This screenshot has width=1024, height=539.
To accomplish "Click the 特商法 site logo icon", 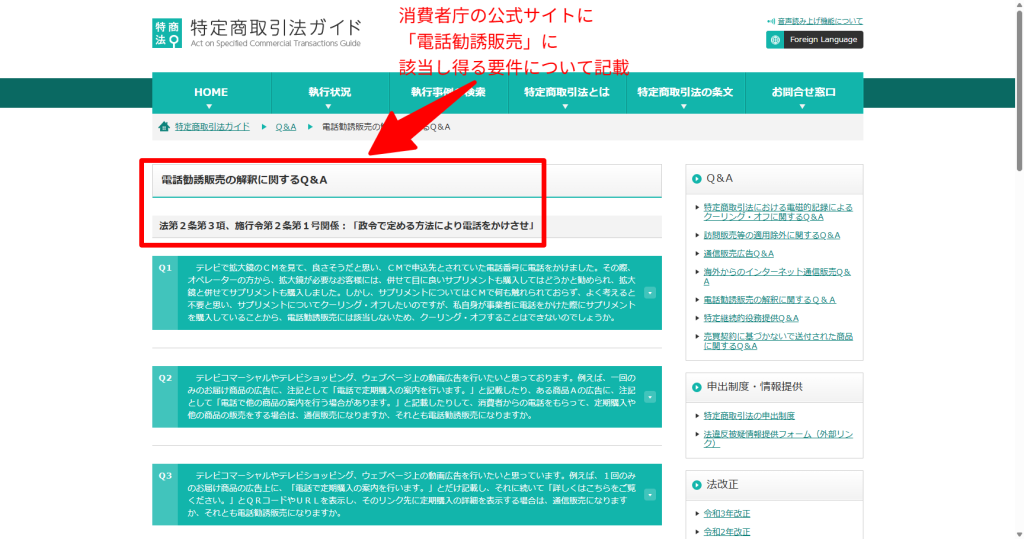I will click(x=167, y=33).
